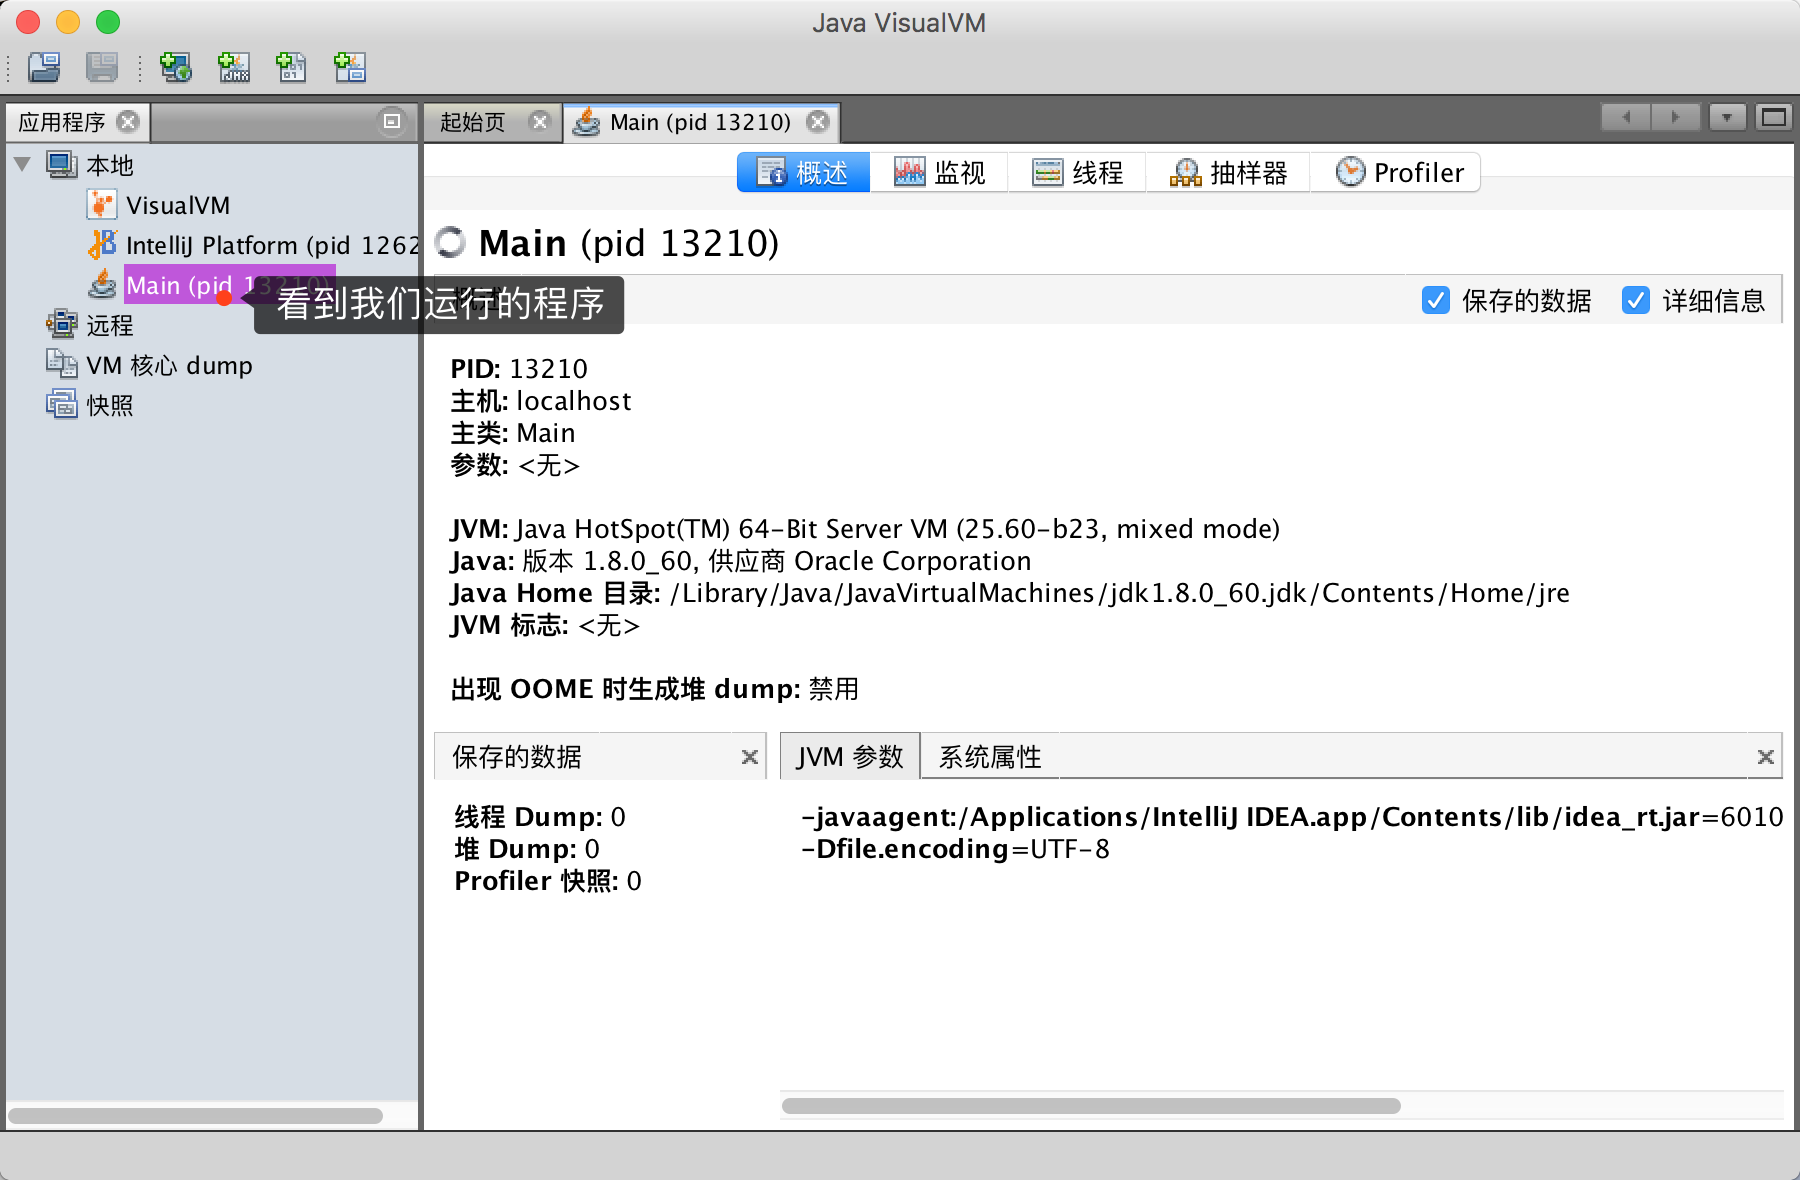Disable the 详细信息 checkbox
This screenshot has height=1180, width=1800.
1636,300
